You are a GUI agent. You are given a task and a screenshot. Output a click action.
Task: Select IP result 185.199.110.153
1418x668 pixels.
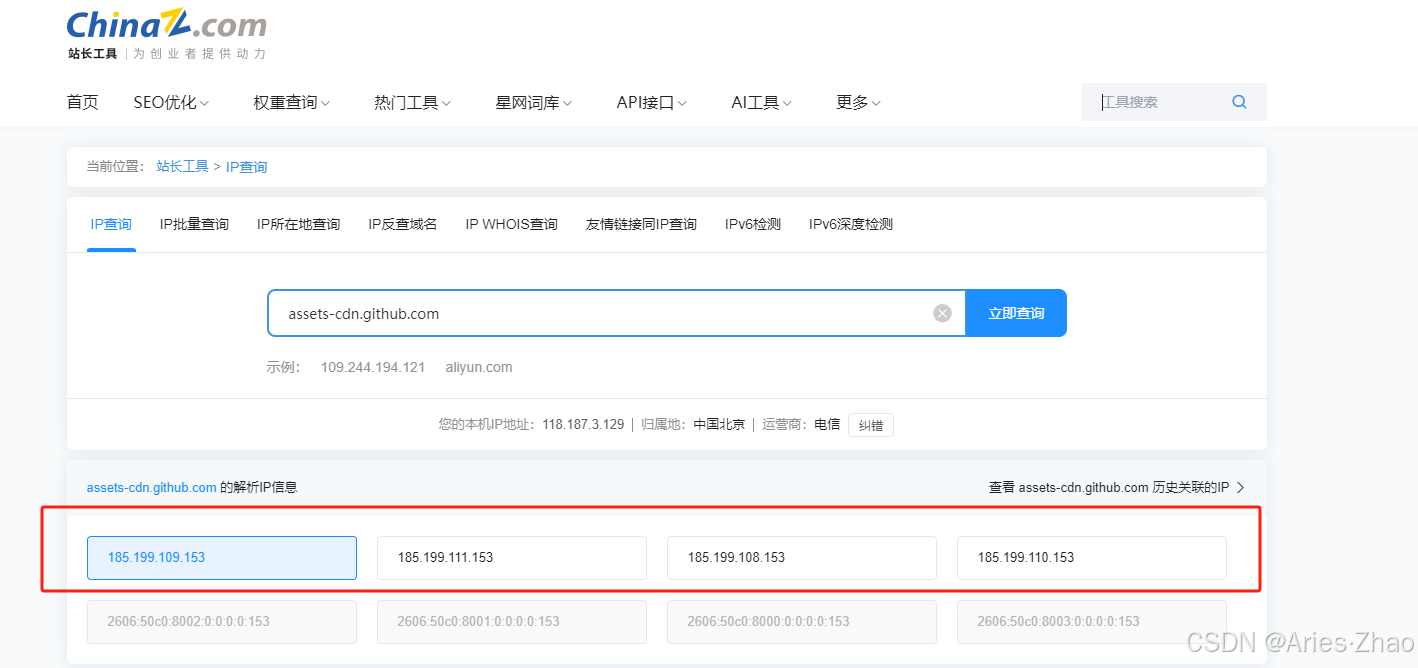(x=1092, y=558)
